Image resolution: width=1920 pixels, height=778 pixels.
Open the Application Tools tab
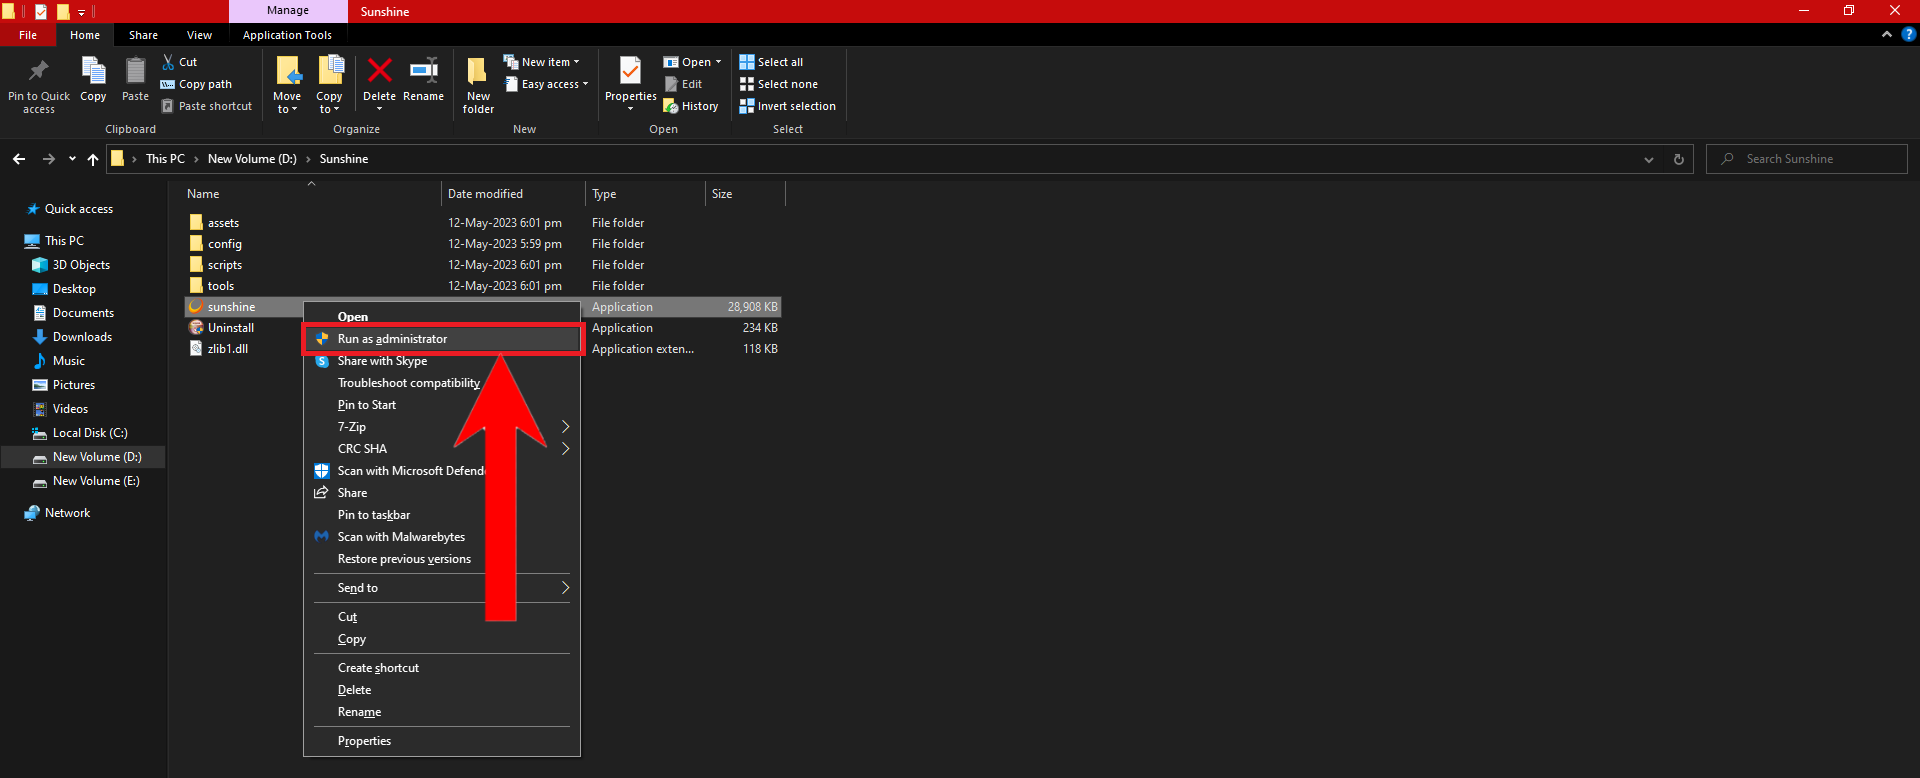click(x=287, y=35)
